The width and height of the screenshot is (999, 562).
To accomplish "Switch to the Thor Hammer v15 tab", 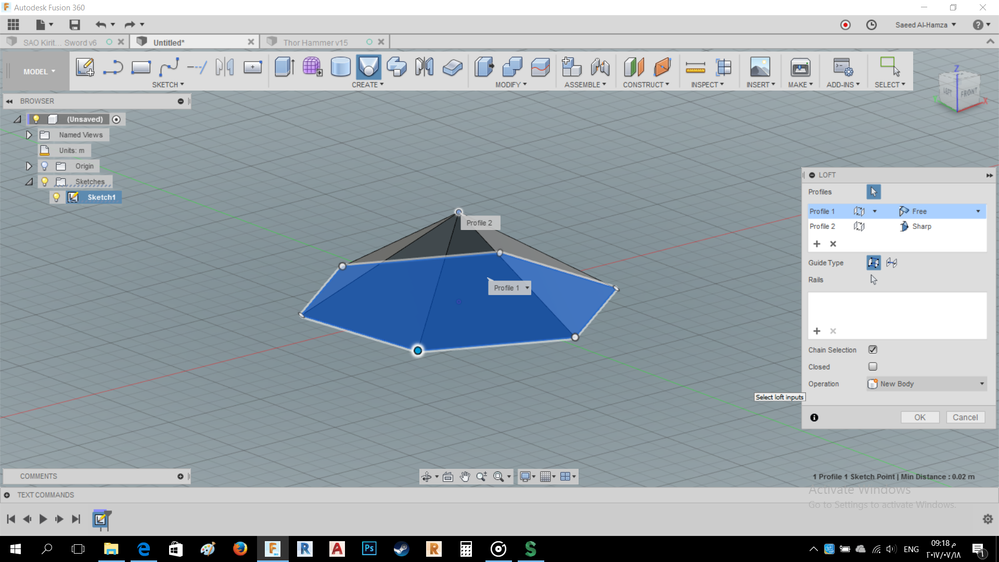I will click(x=315, y=42).
